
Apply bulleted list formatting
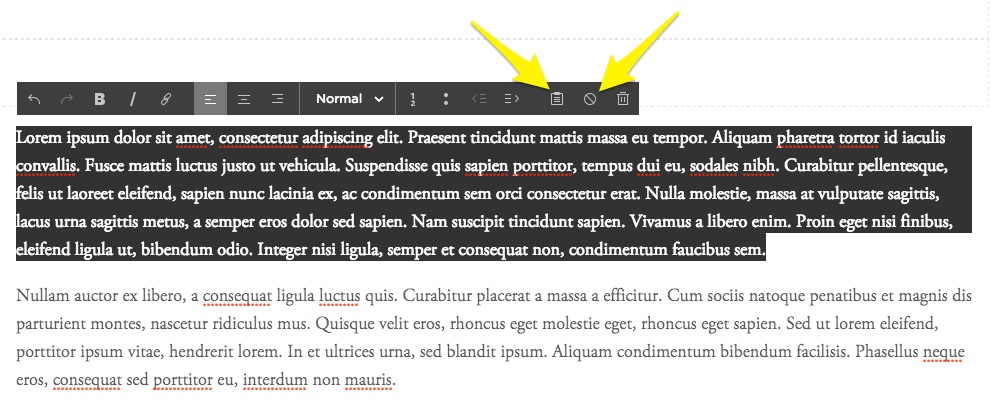coord(445,99)
